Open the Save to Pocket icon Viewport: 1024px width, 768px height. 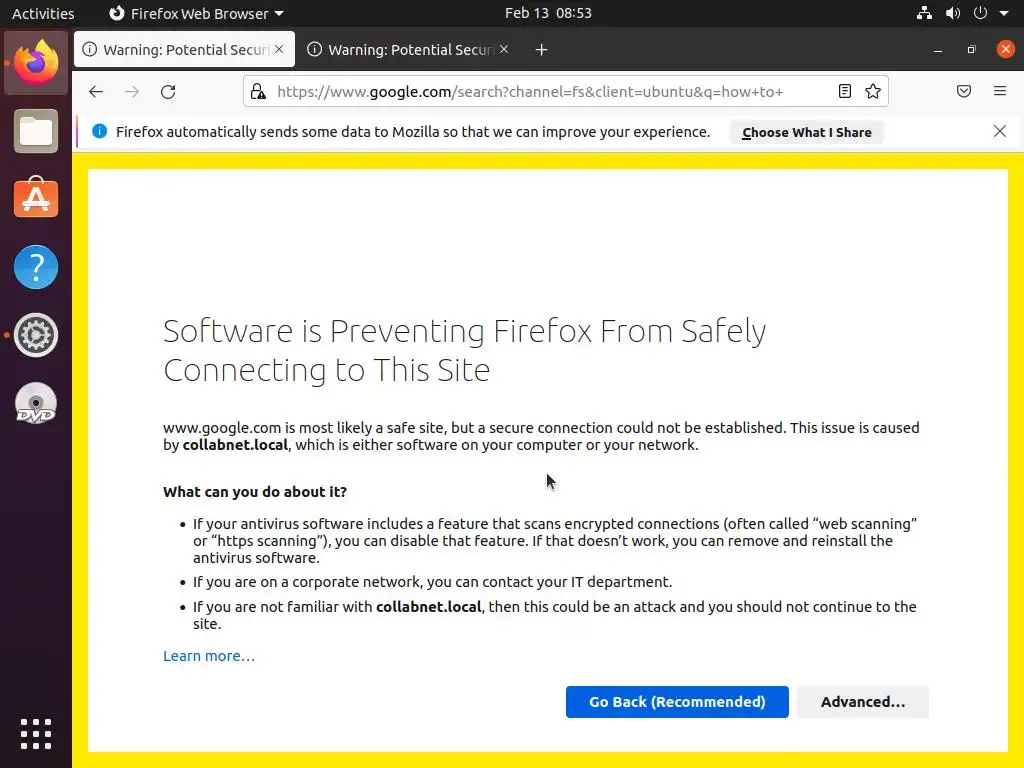click(x=964, y=92)
